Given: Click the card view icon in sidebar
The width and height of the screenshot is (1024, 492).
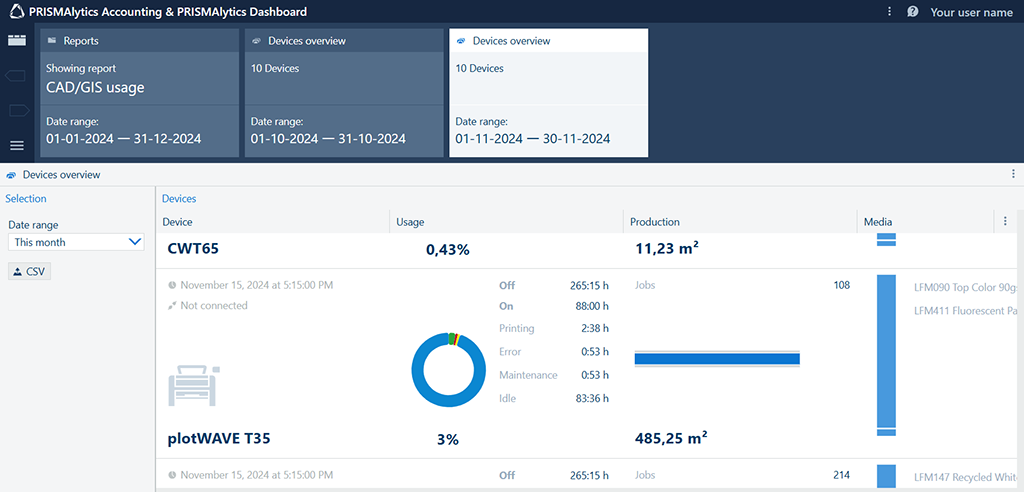Looking at the screenshot, I should tap(16, 40).
